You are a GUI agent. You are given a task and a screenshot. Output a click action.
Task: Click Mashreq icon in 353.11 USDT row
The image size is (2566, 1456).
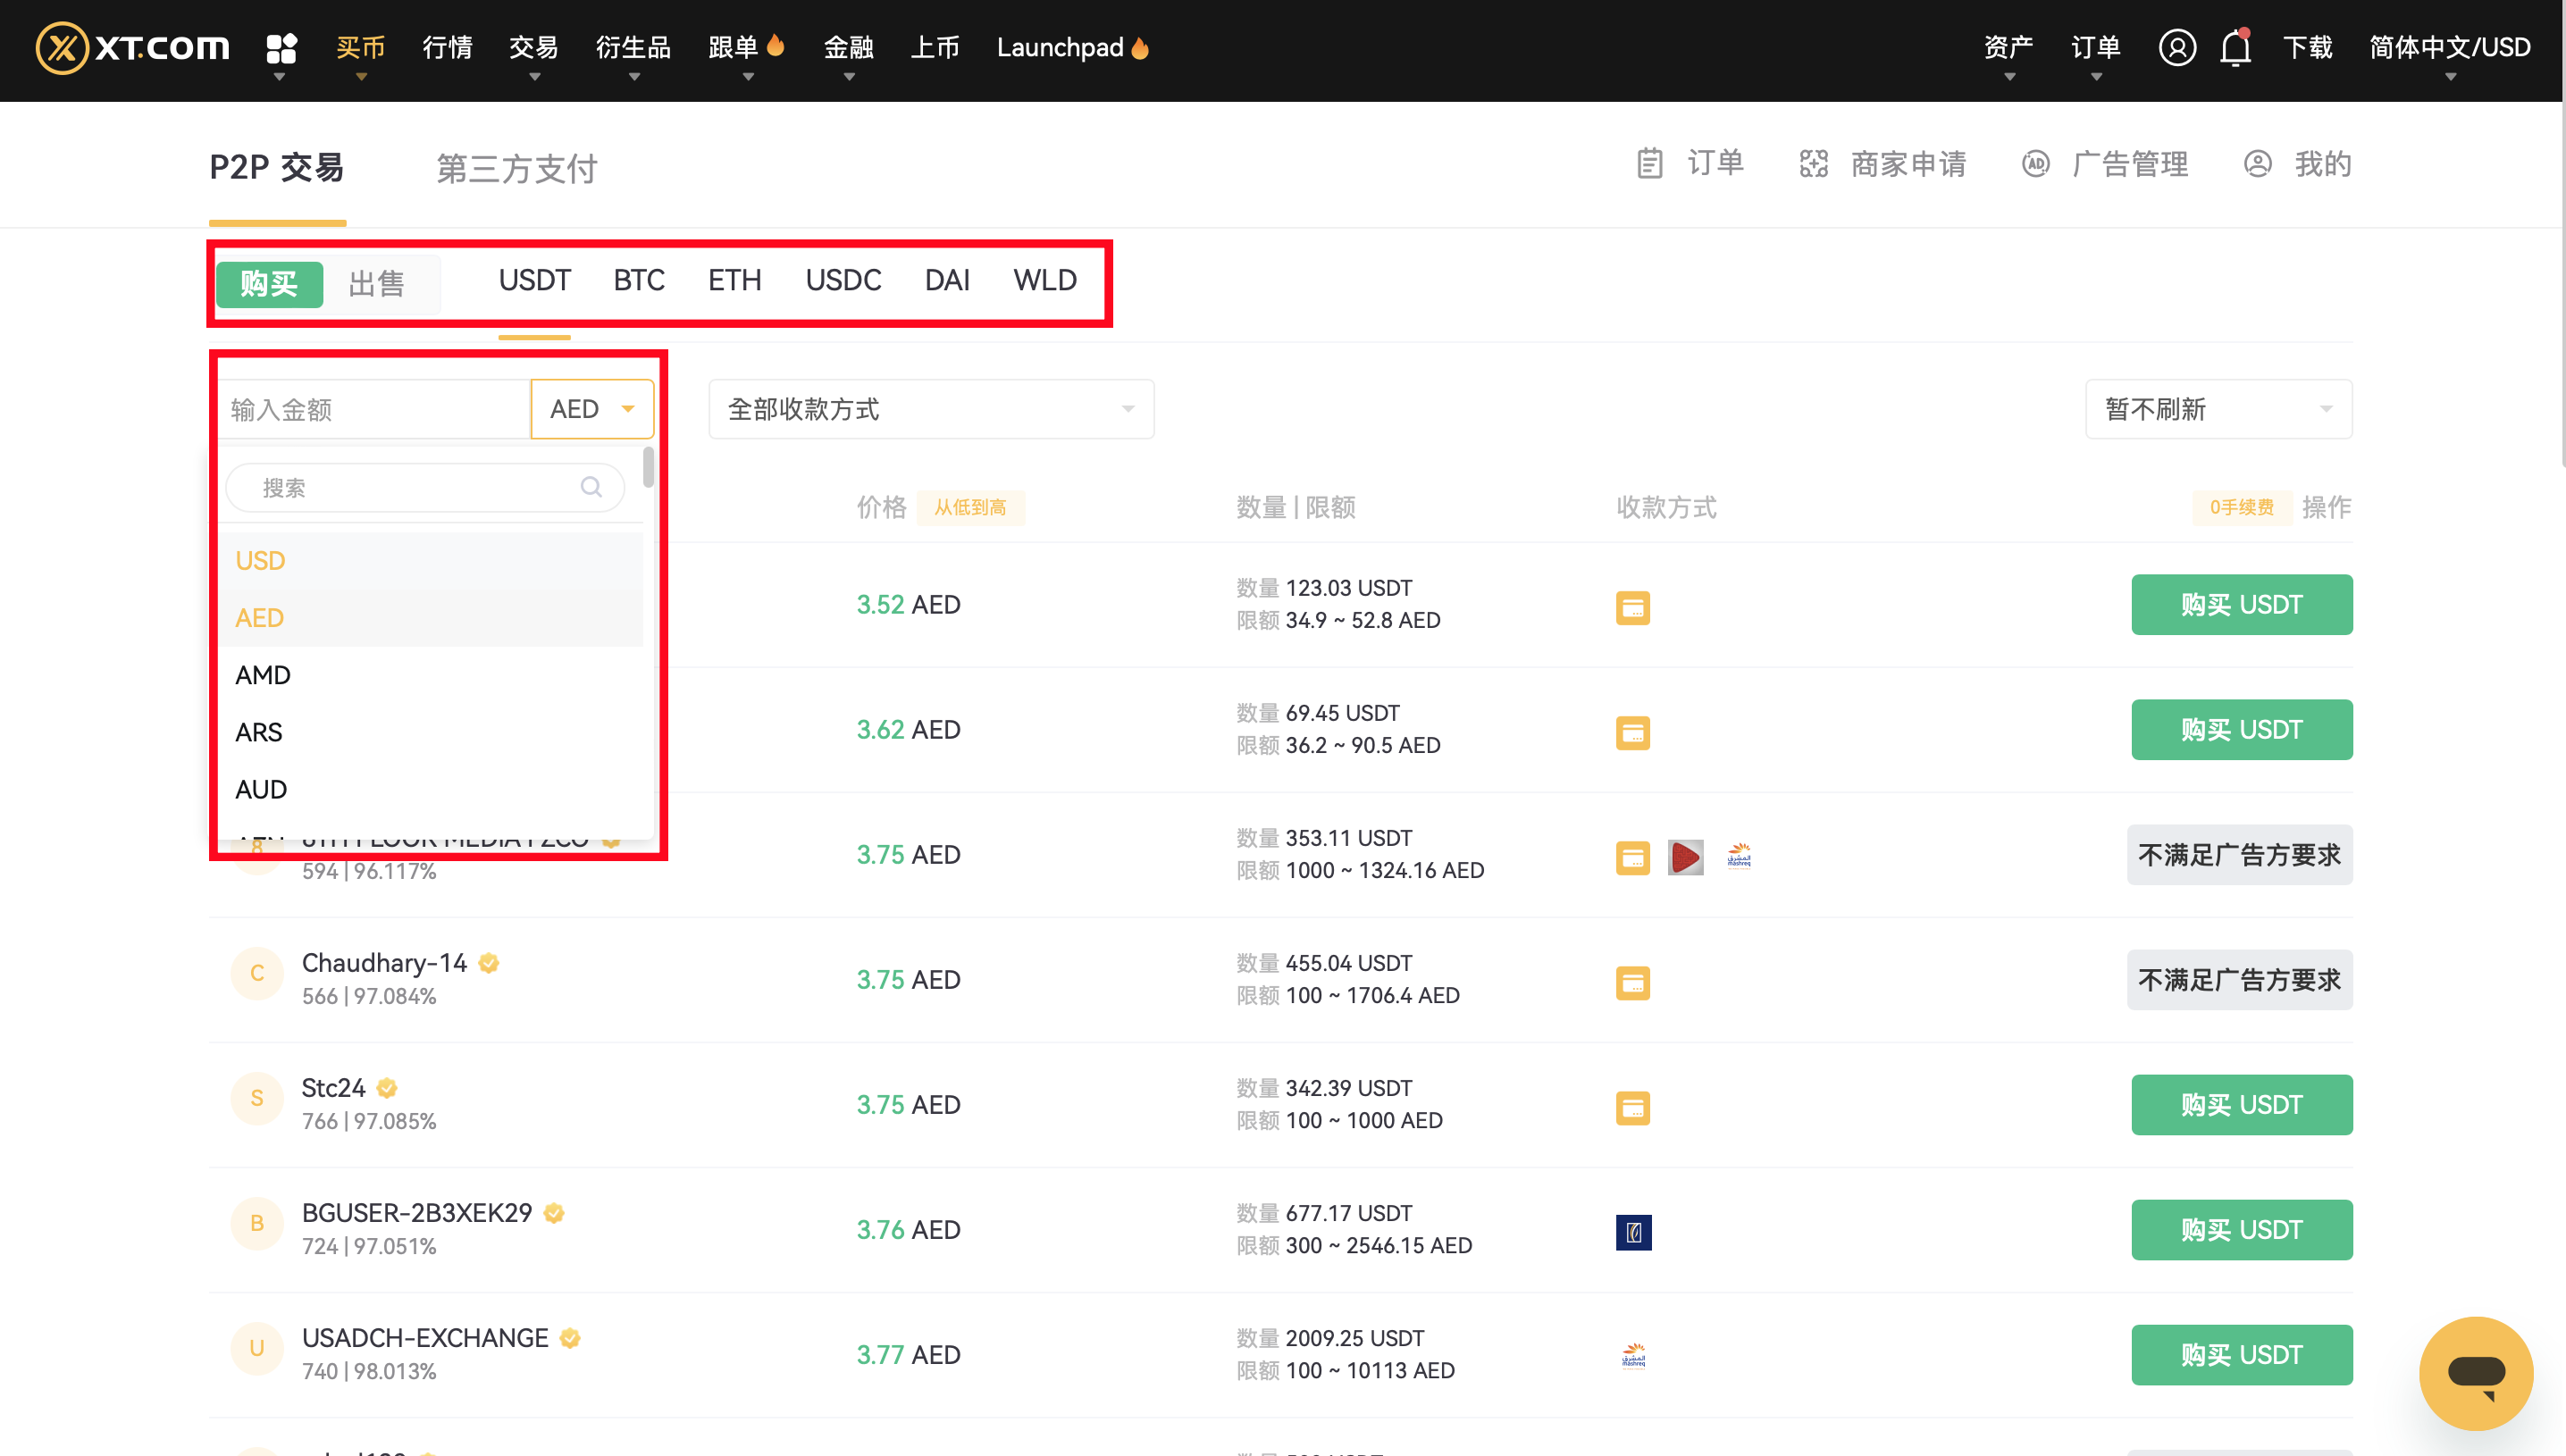(1739, 857)
